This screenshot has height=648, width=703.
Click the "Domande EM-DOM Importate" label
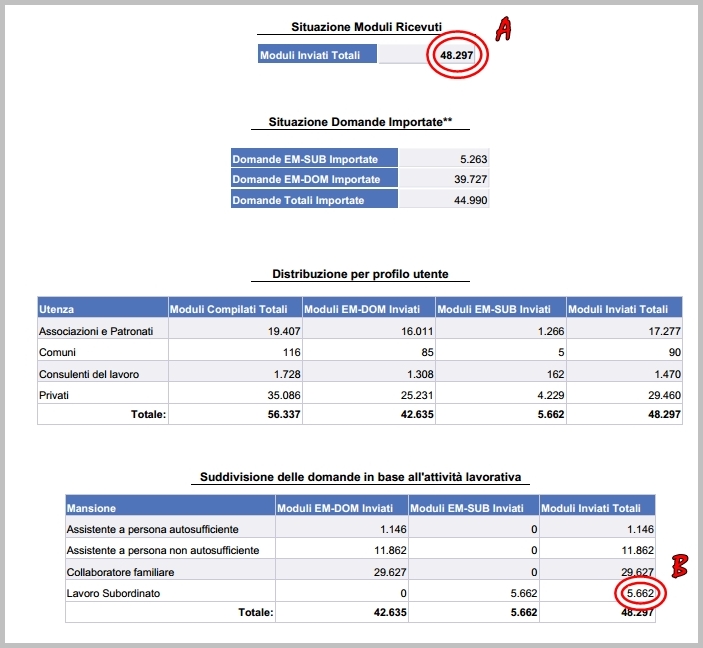pos(306,179)
